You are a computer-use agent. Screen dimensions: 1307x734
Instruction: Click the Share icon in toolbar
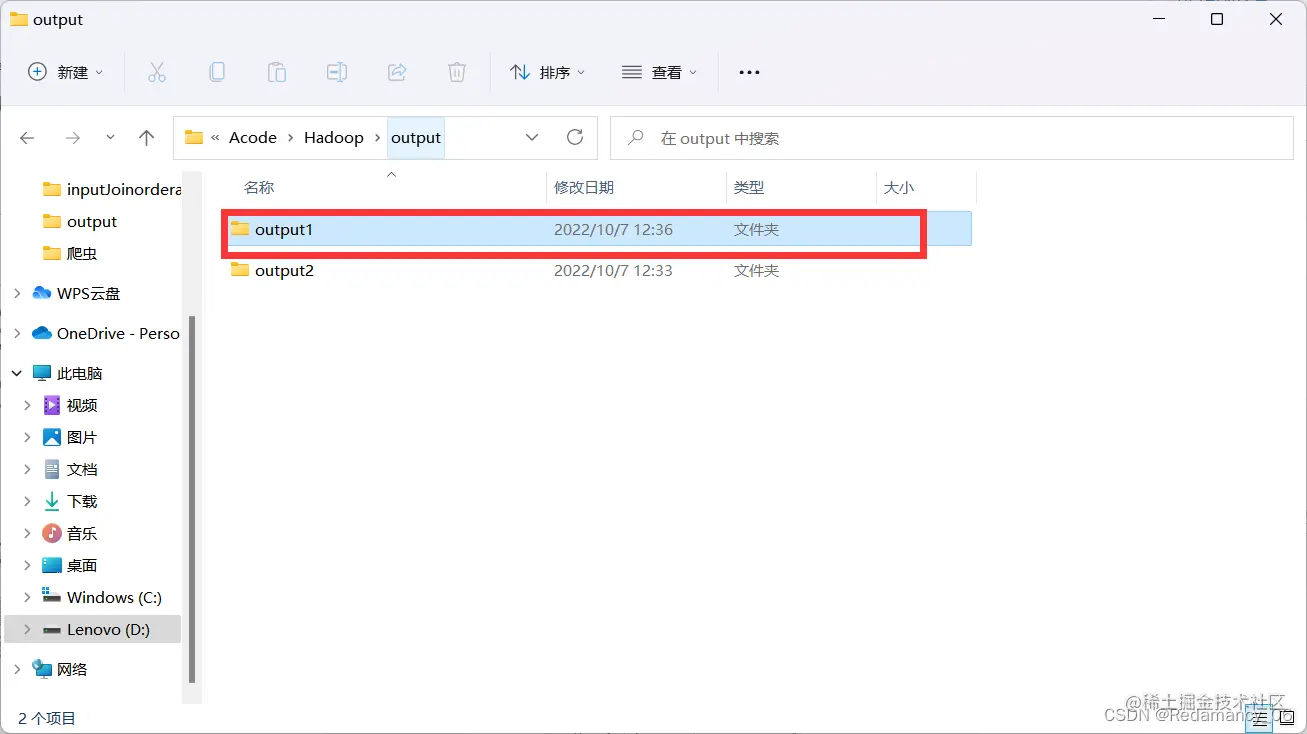coord(397,72)
